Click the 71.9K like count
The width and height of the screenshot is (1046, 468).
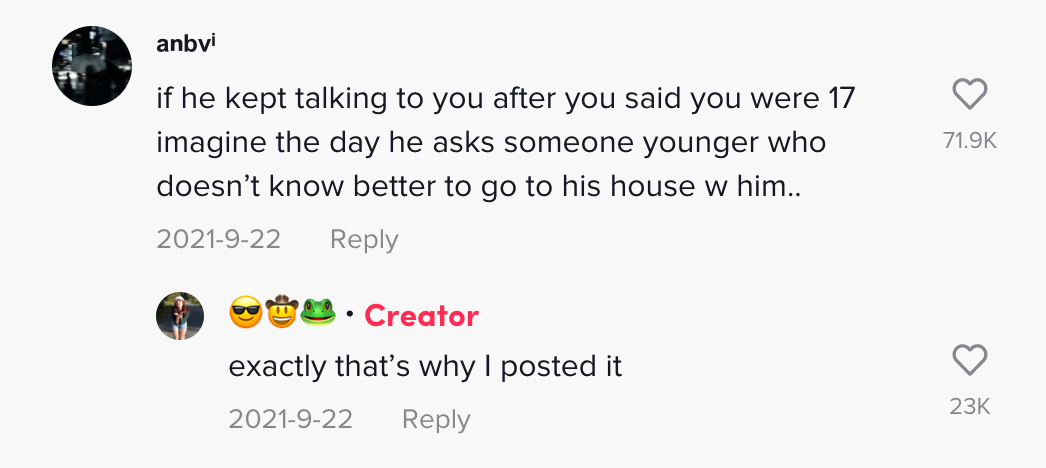[970, 141]
